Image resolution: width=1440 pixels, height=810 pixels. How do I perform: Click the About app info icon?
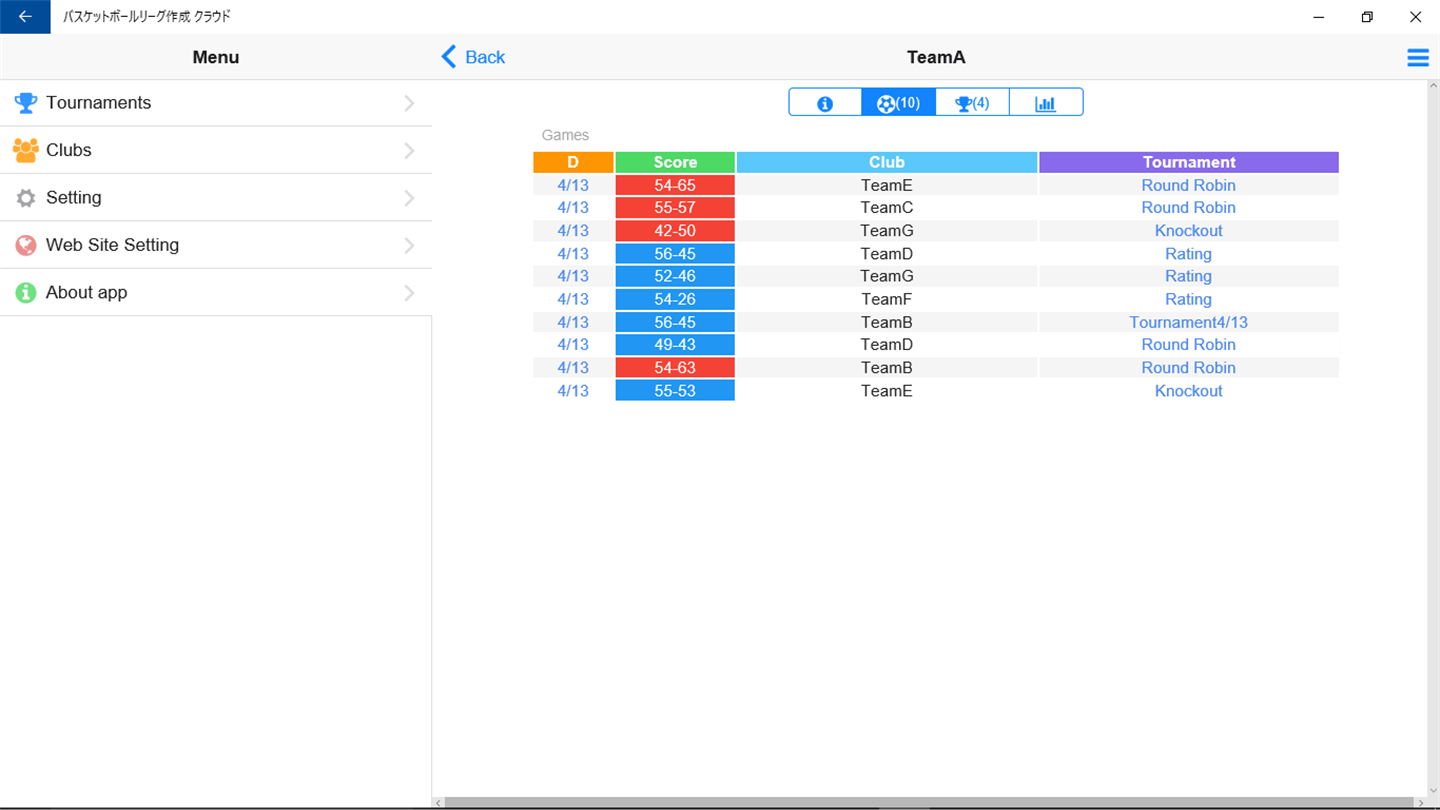coord(26,293)
